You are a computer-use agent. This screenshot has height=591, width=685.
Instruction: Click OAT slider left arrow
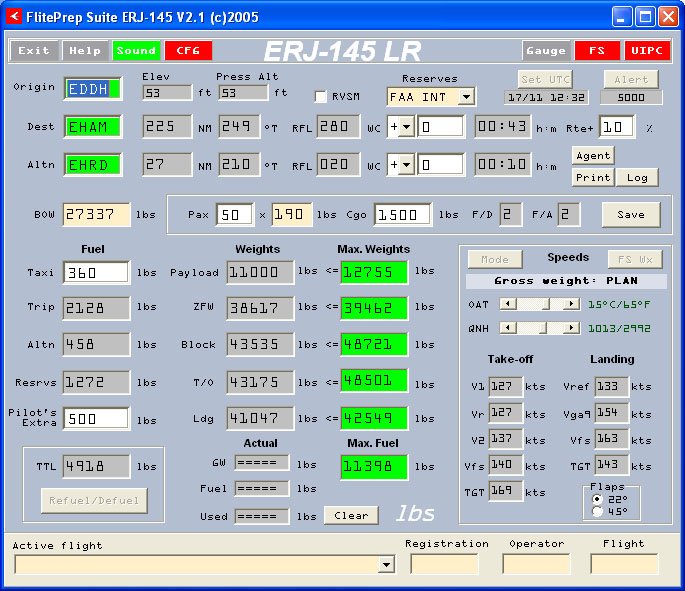[508, 304]
